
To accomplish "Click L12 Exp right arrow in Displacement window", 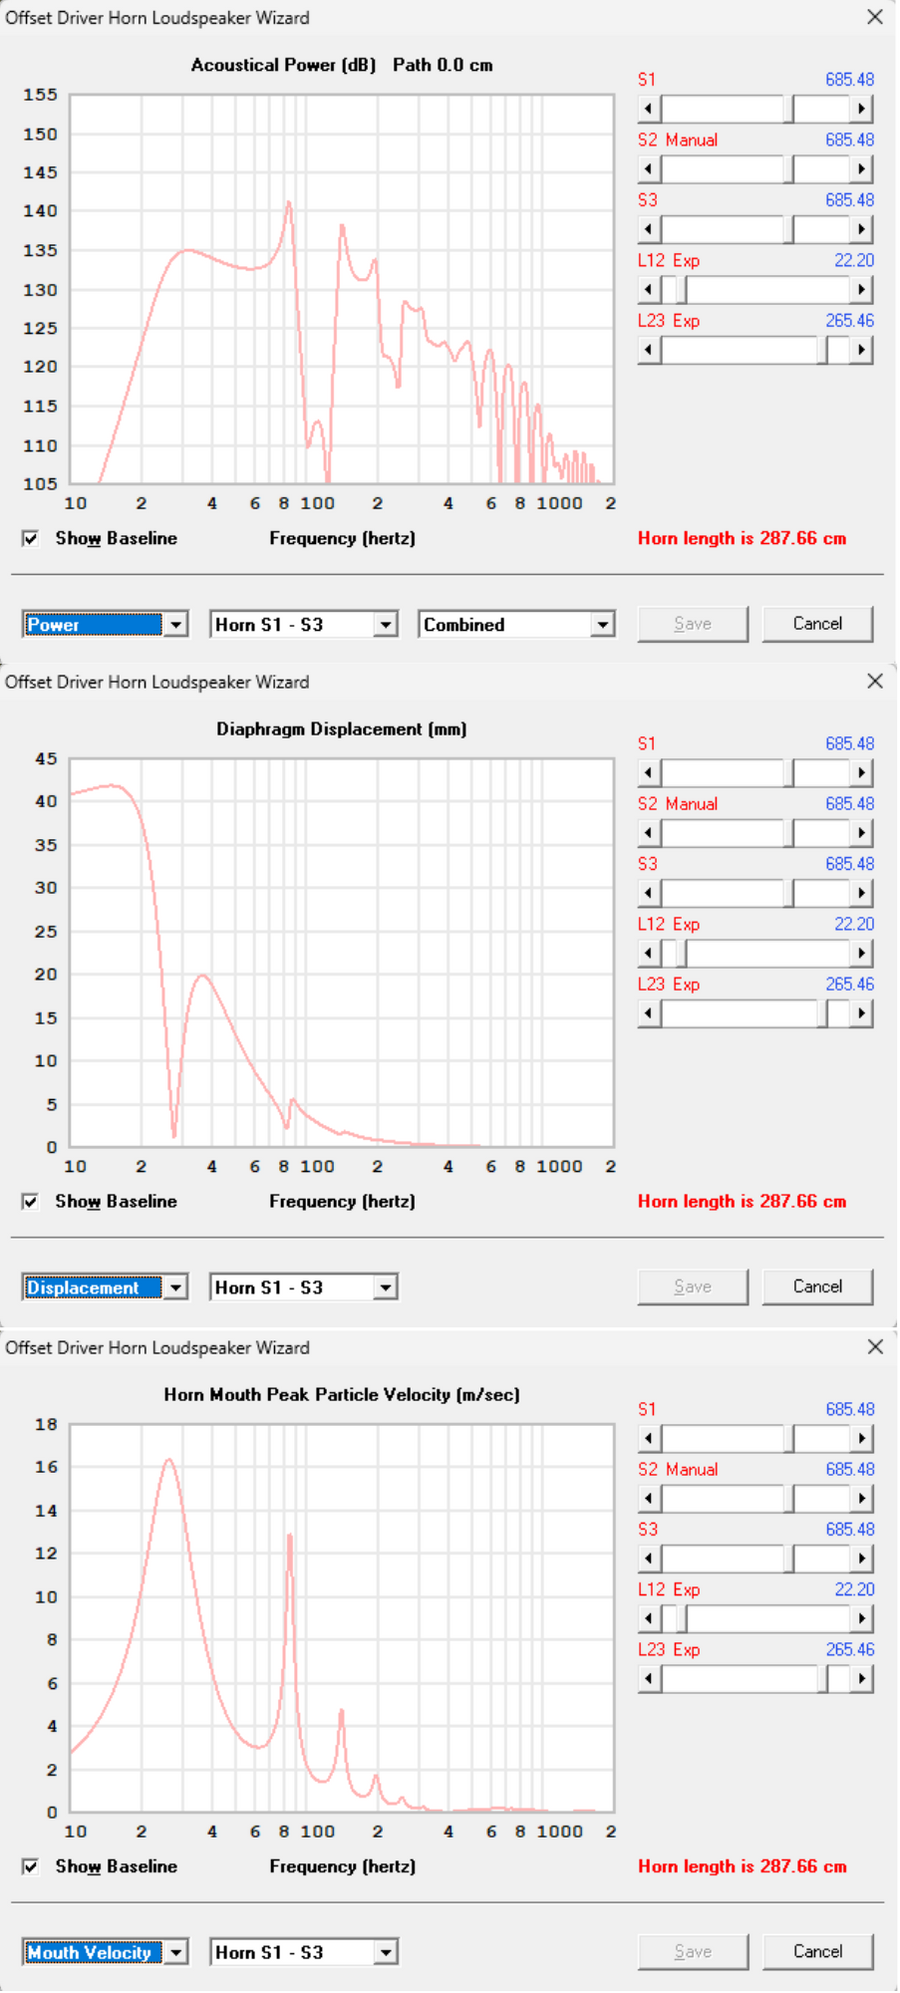I will click(862, 953).
